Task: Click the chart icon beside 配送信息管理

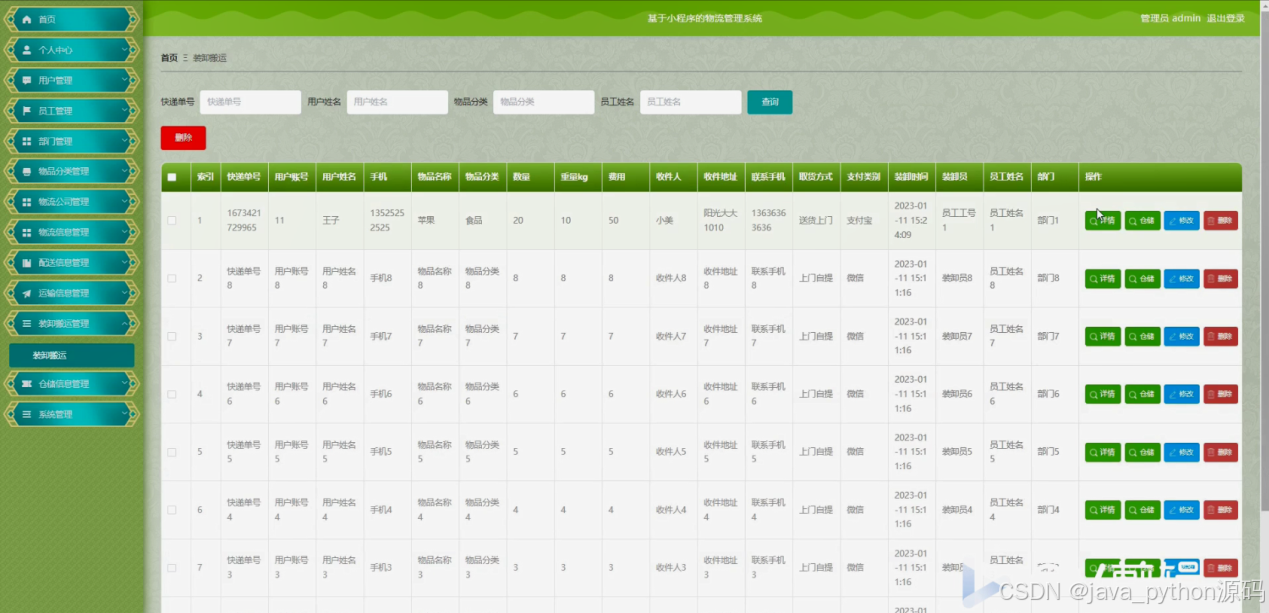Action: (26, 262)
